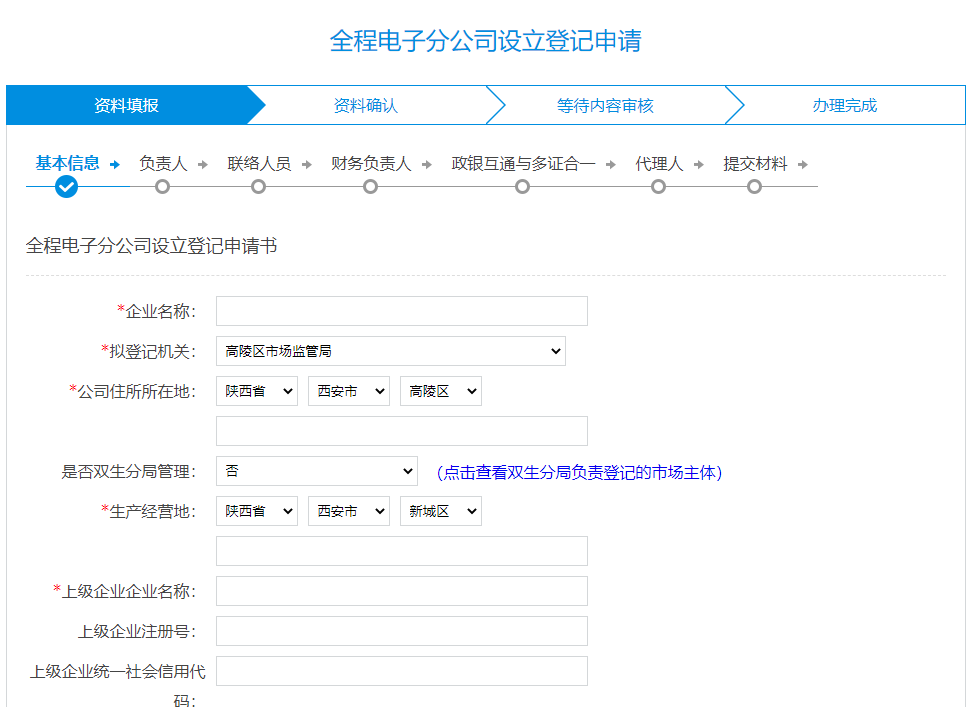Go to the 政银互通与多证合一 step label
Image resolution: width=973 pixels, height=707 pixels.
(523, 164)
